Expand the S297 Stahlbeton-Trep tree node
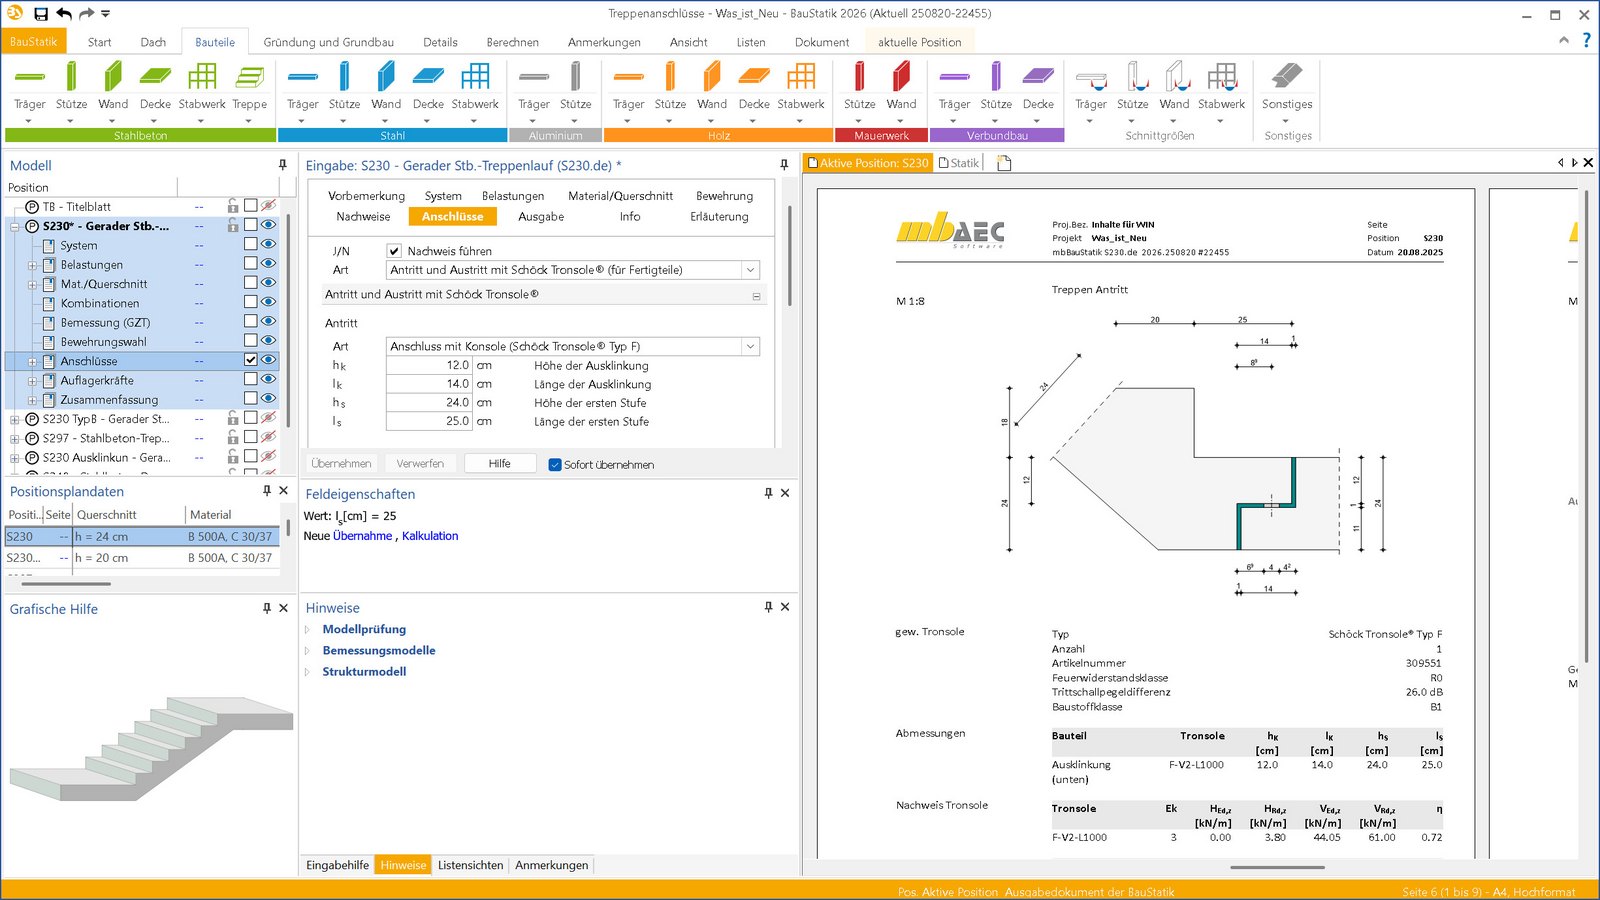The width and height of the screenshot is (1600, 900). click(x=15, y=439)
